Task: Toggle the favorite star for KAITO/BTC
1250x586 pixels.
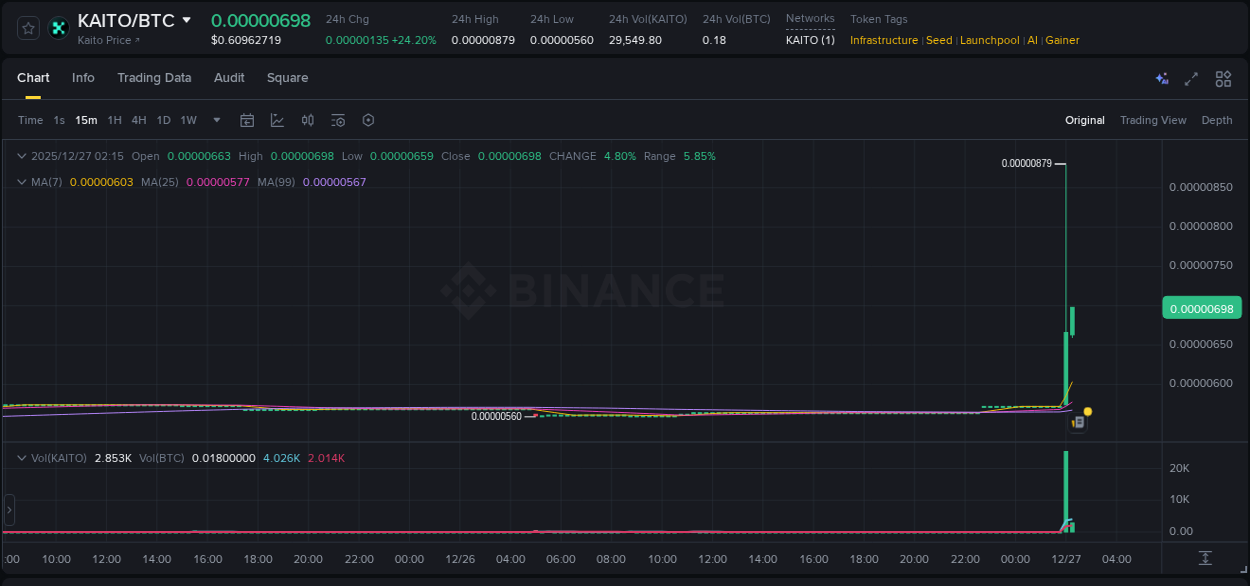Action: 27,28
